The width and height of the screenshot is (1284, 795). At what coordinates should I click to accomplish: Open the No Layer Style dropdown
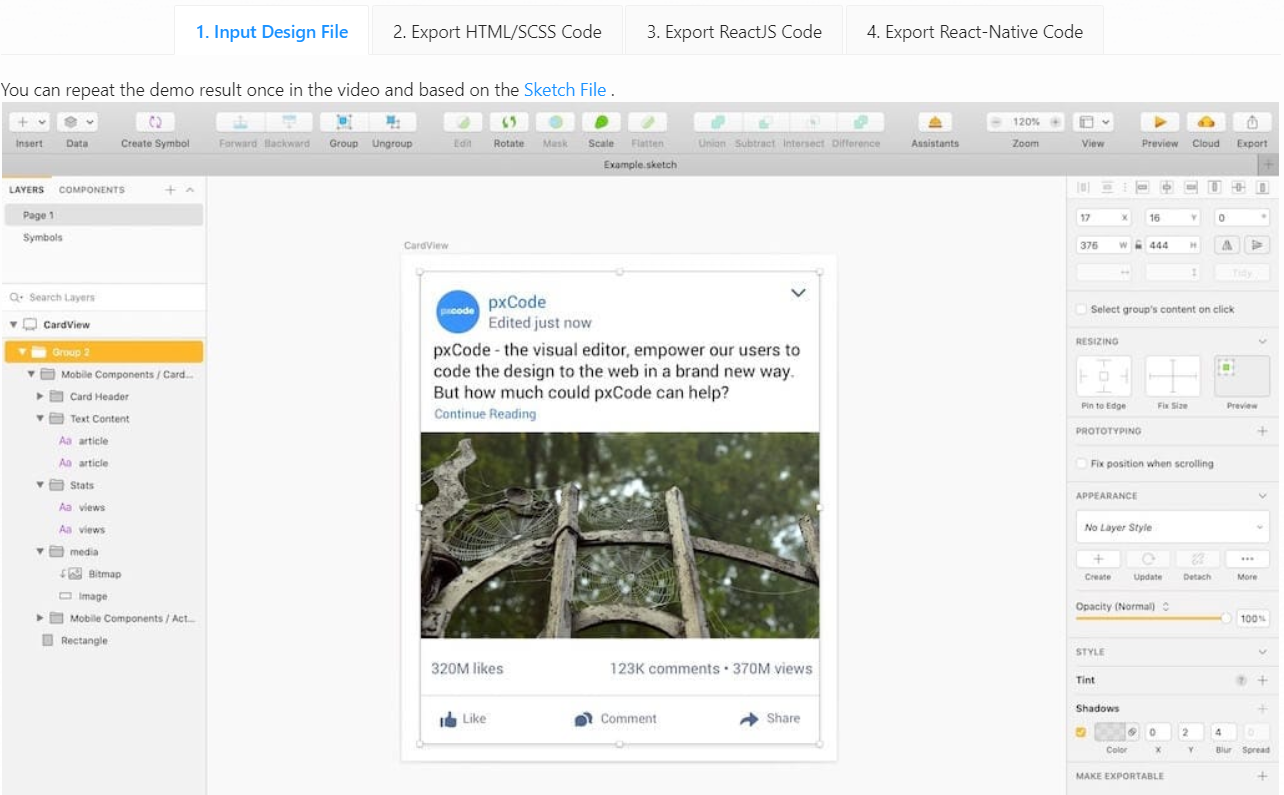coord(1173,527)
